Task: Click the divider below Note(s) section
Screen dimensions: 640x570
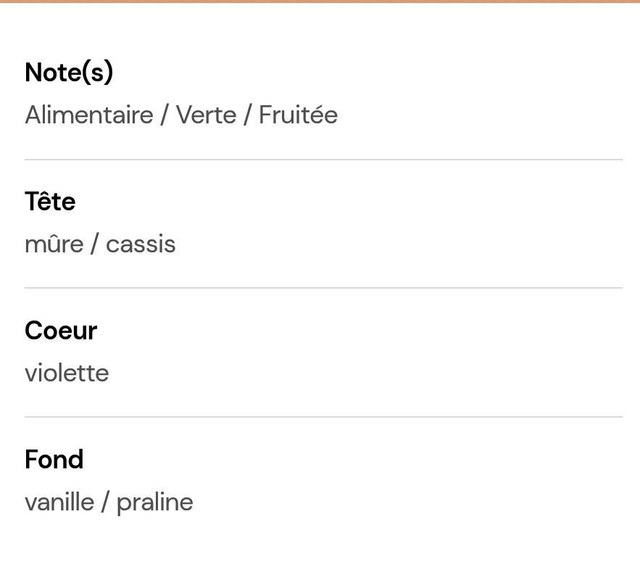Action: 323,160
